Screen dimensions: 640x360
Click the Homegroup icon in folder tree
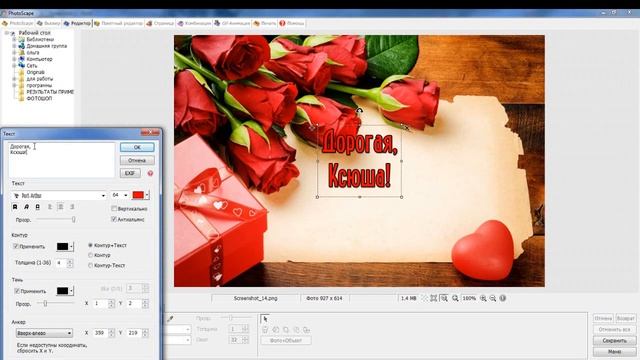22,46
